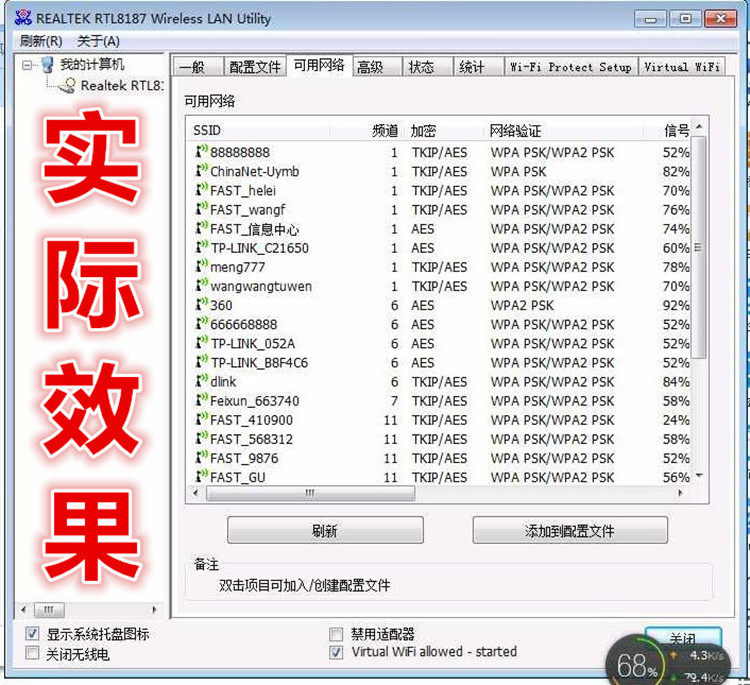Click the signal icon beside FAST_410900
Viewport: 750px width, 685px height.
coord(201,420)
